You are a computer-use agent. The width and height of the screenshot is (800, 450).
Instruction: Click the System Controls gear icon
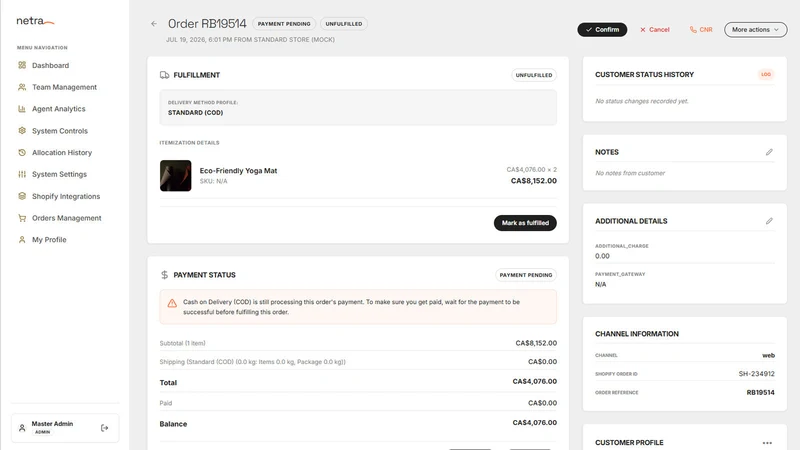pyautogui.click(x=22, y=131)
